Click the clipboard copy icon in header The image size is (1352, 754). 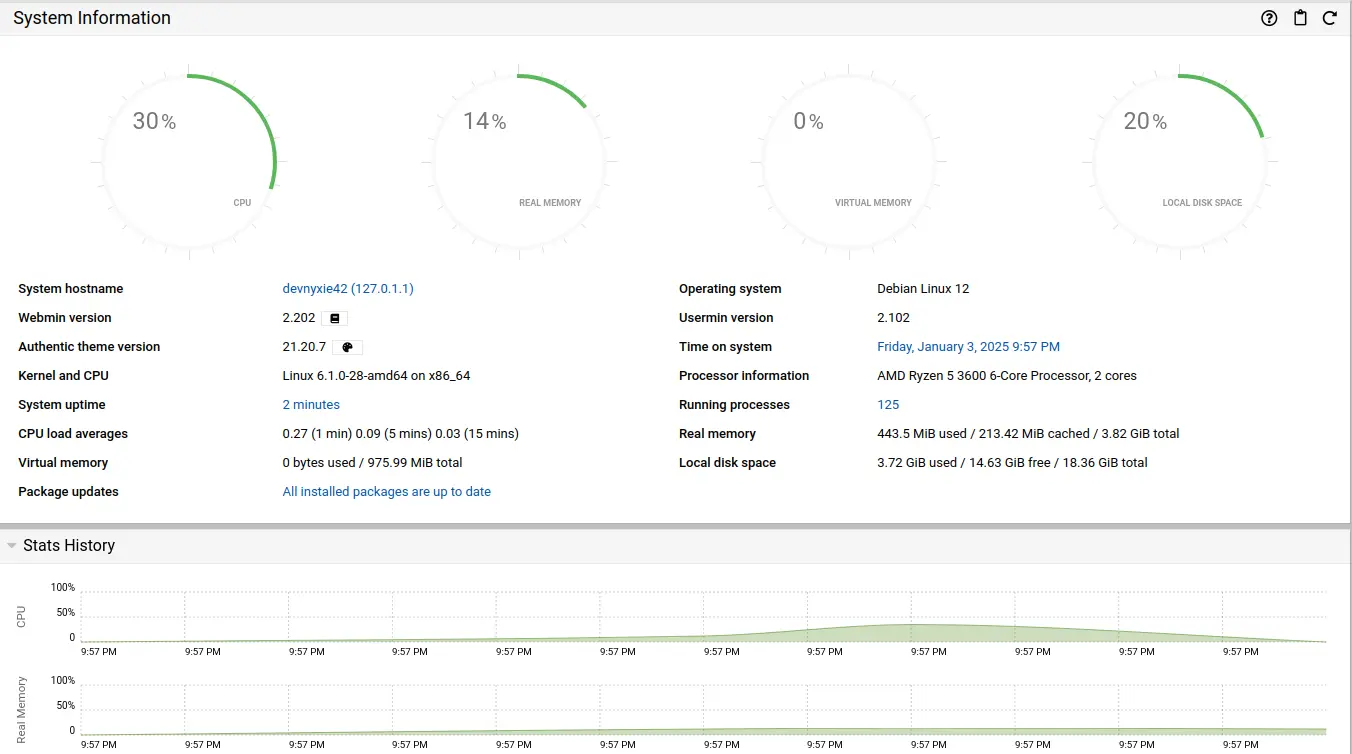(1300, 18)
